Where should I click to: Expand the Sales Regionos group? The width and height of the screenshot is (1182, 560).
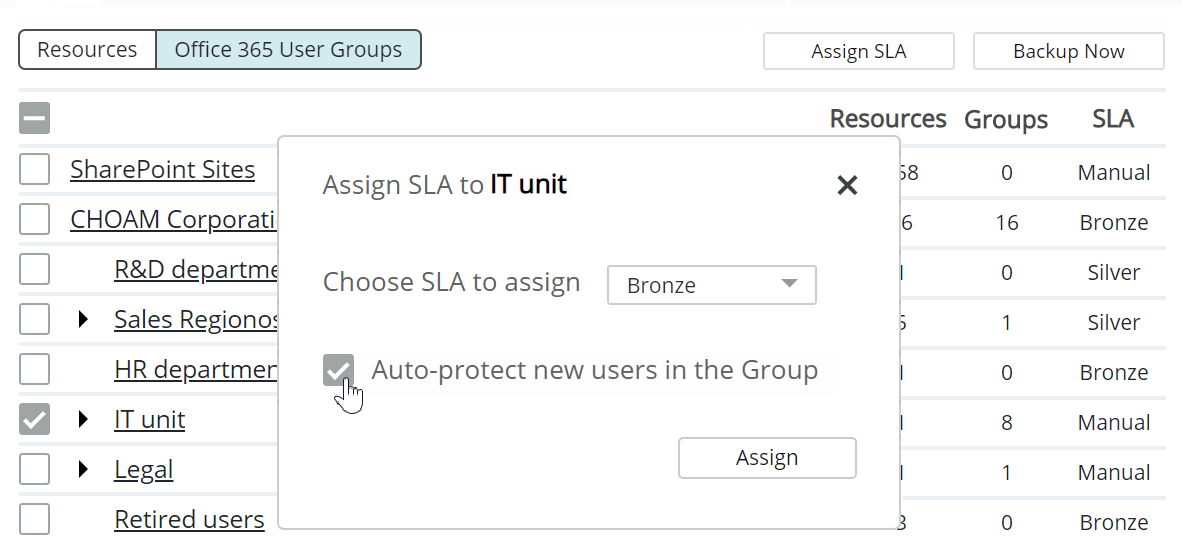[x=84, y=320]
